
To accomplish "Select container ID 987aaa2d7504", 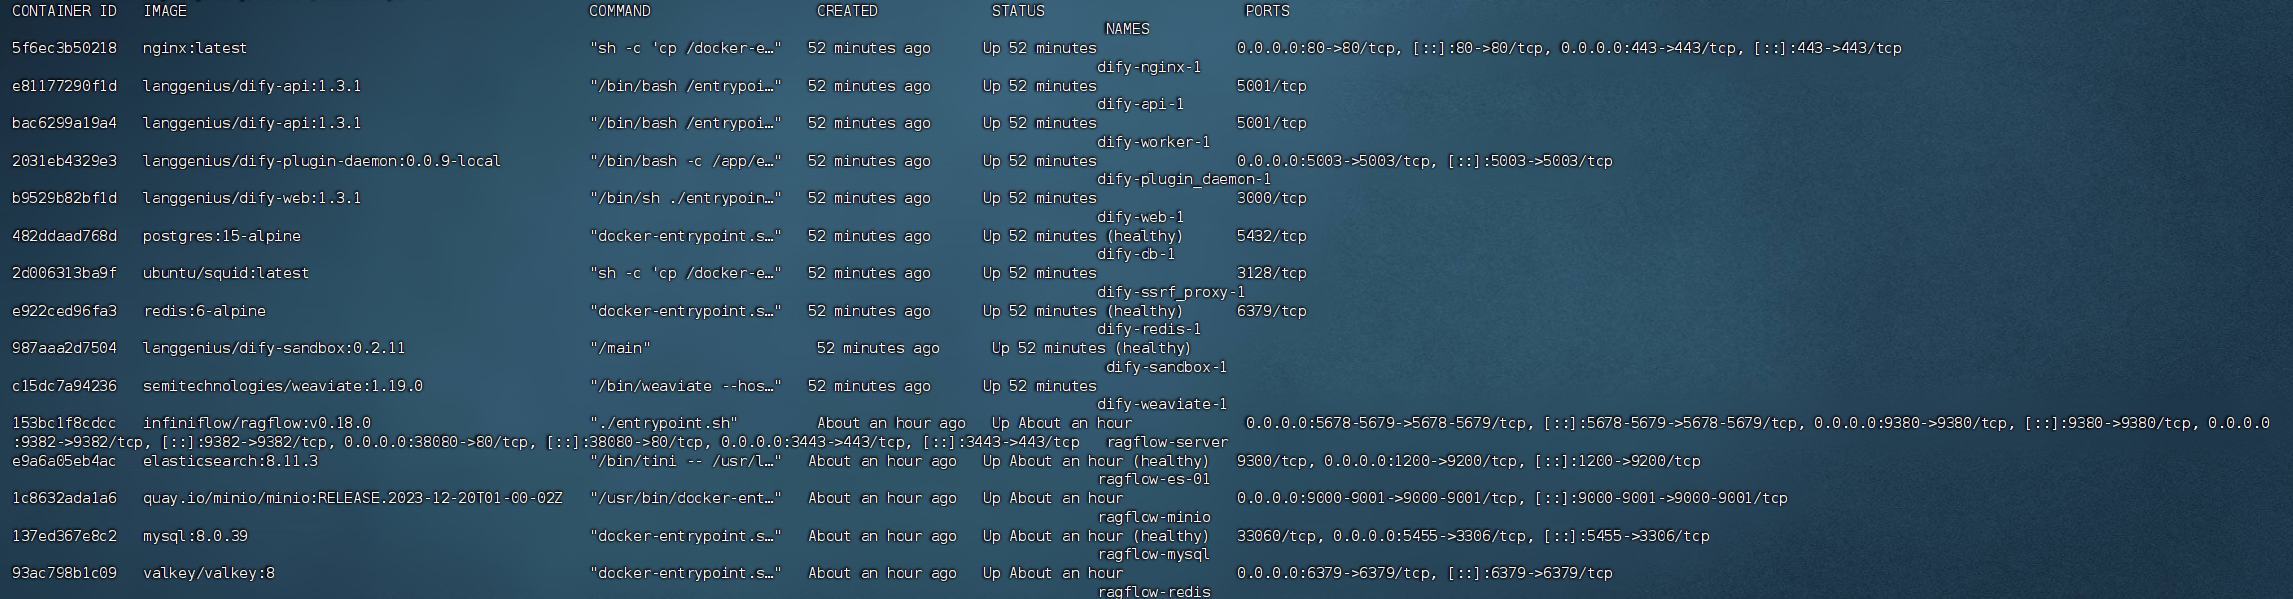I will tap(64, 348).
